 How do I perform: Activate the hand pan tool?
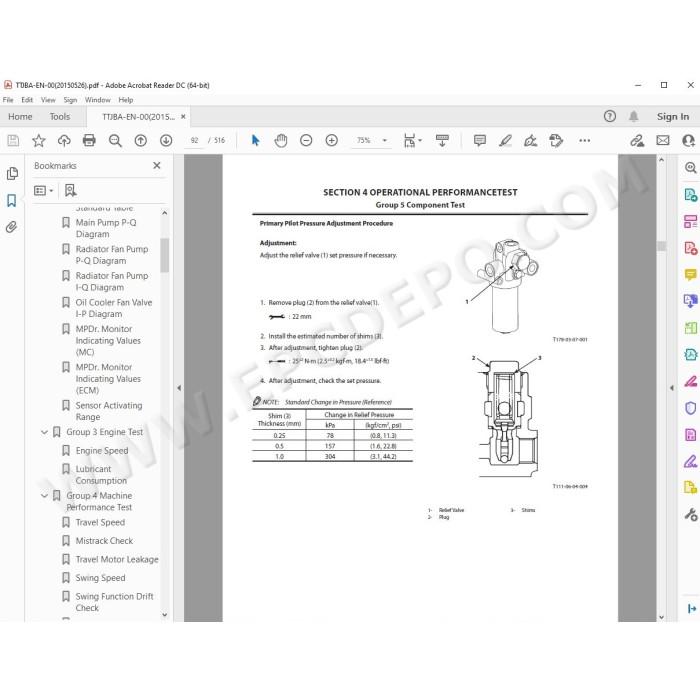coord(281,141)
